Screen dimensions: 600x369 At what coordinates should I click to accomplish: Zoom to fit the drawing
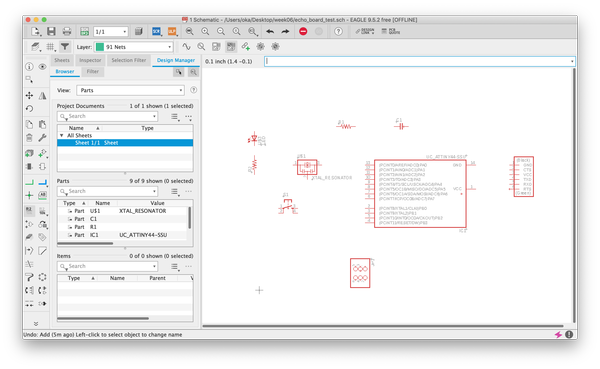point(189,31)
